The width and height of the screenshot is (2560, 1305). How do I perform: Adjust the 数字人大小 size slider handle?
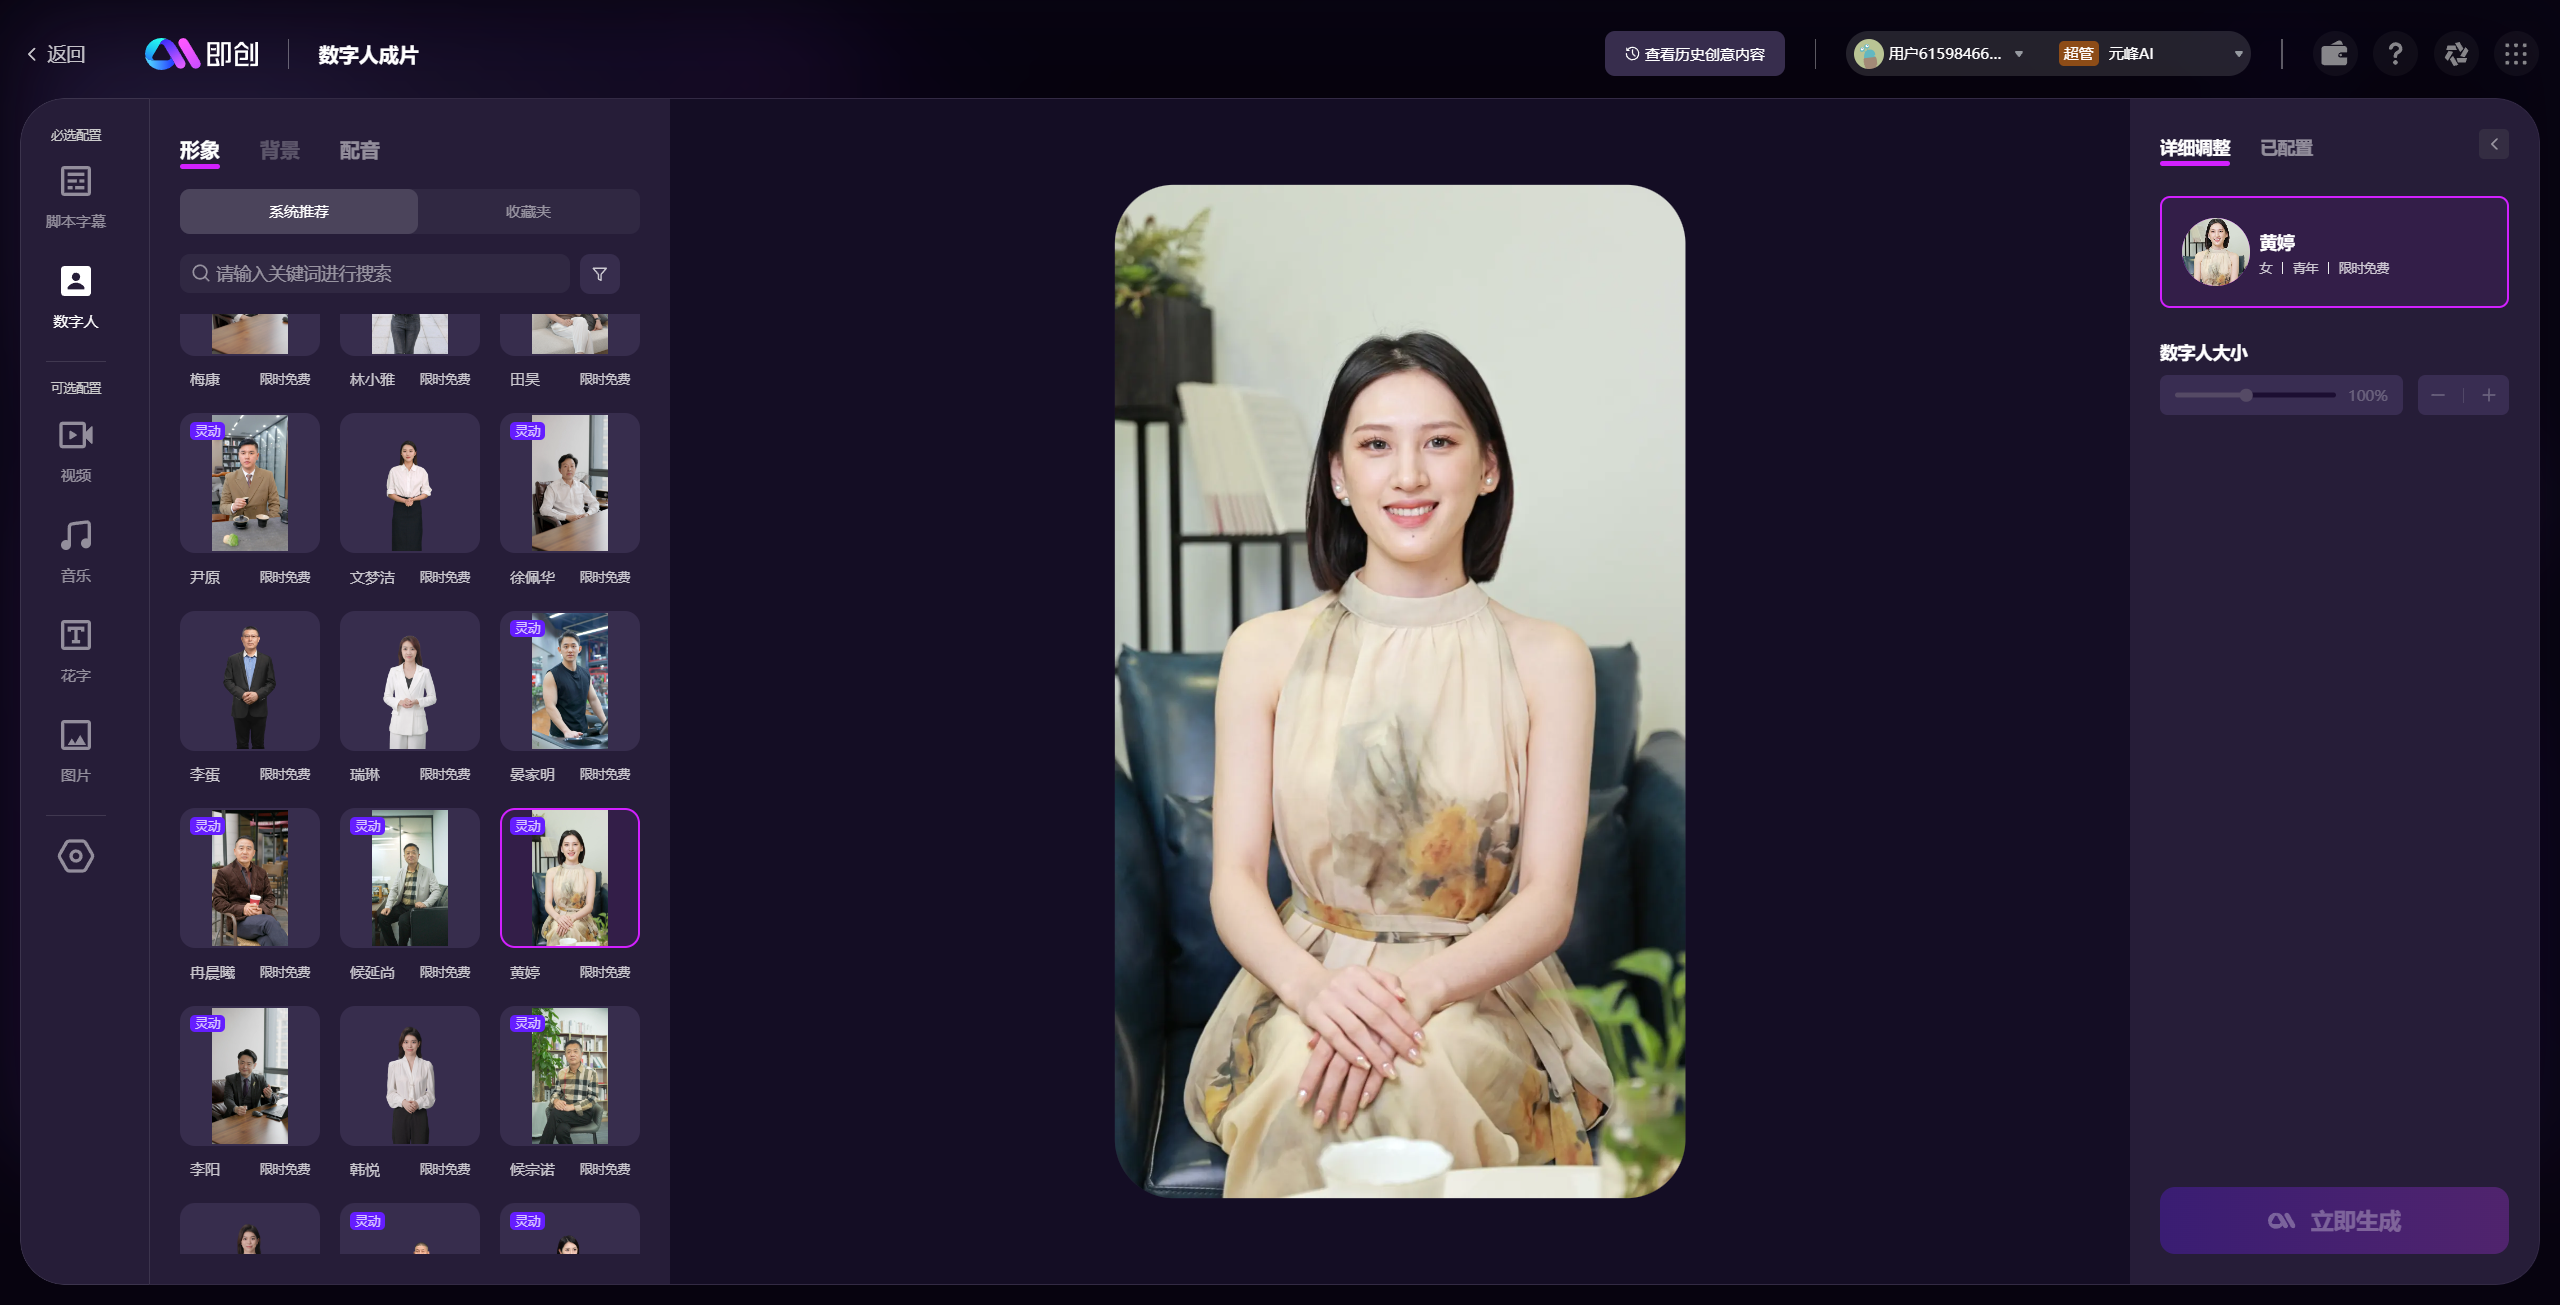2246,396
